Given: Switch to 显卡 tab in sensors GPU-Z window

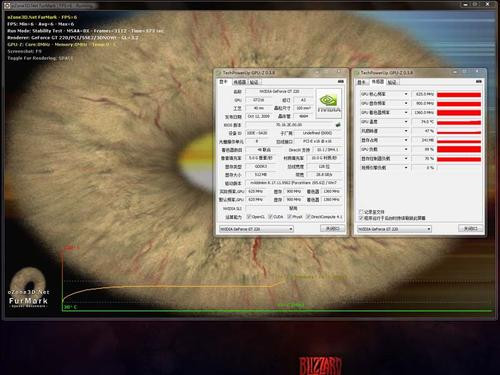Looking at the screenshot, I should [x=362, y=82].
